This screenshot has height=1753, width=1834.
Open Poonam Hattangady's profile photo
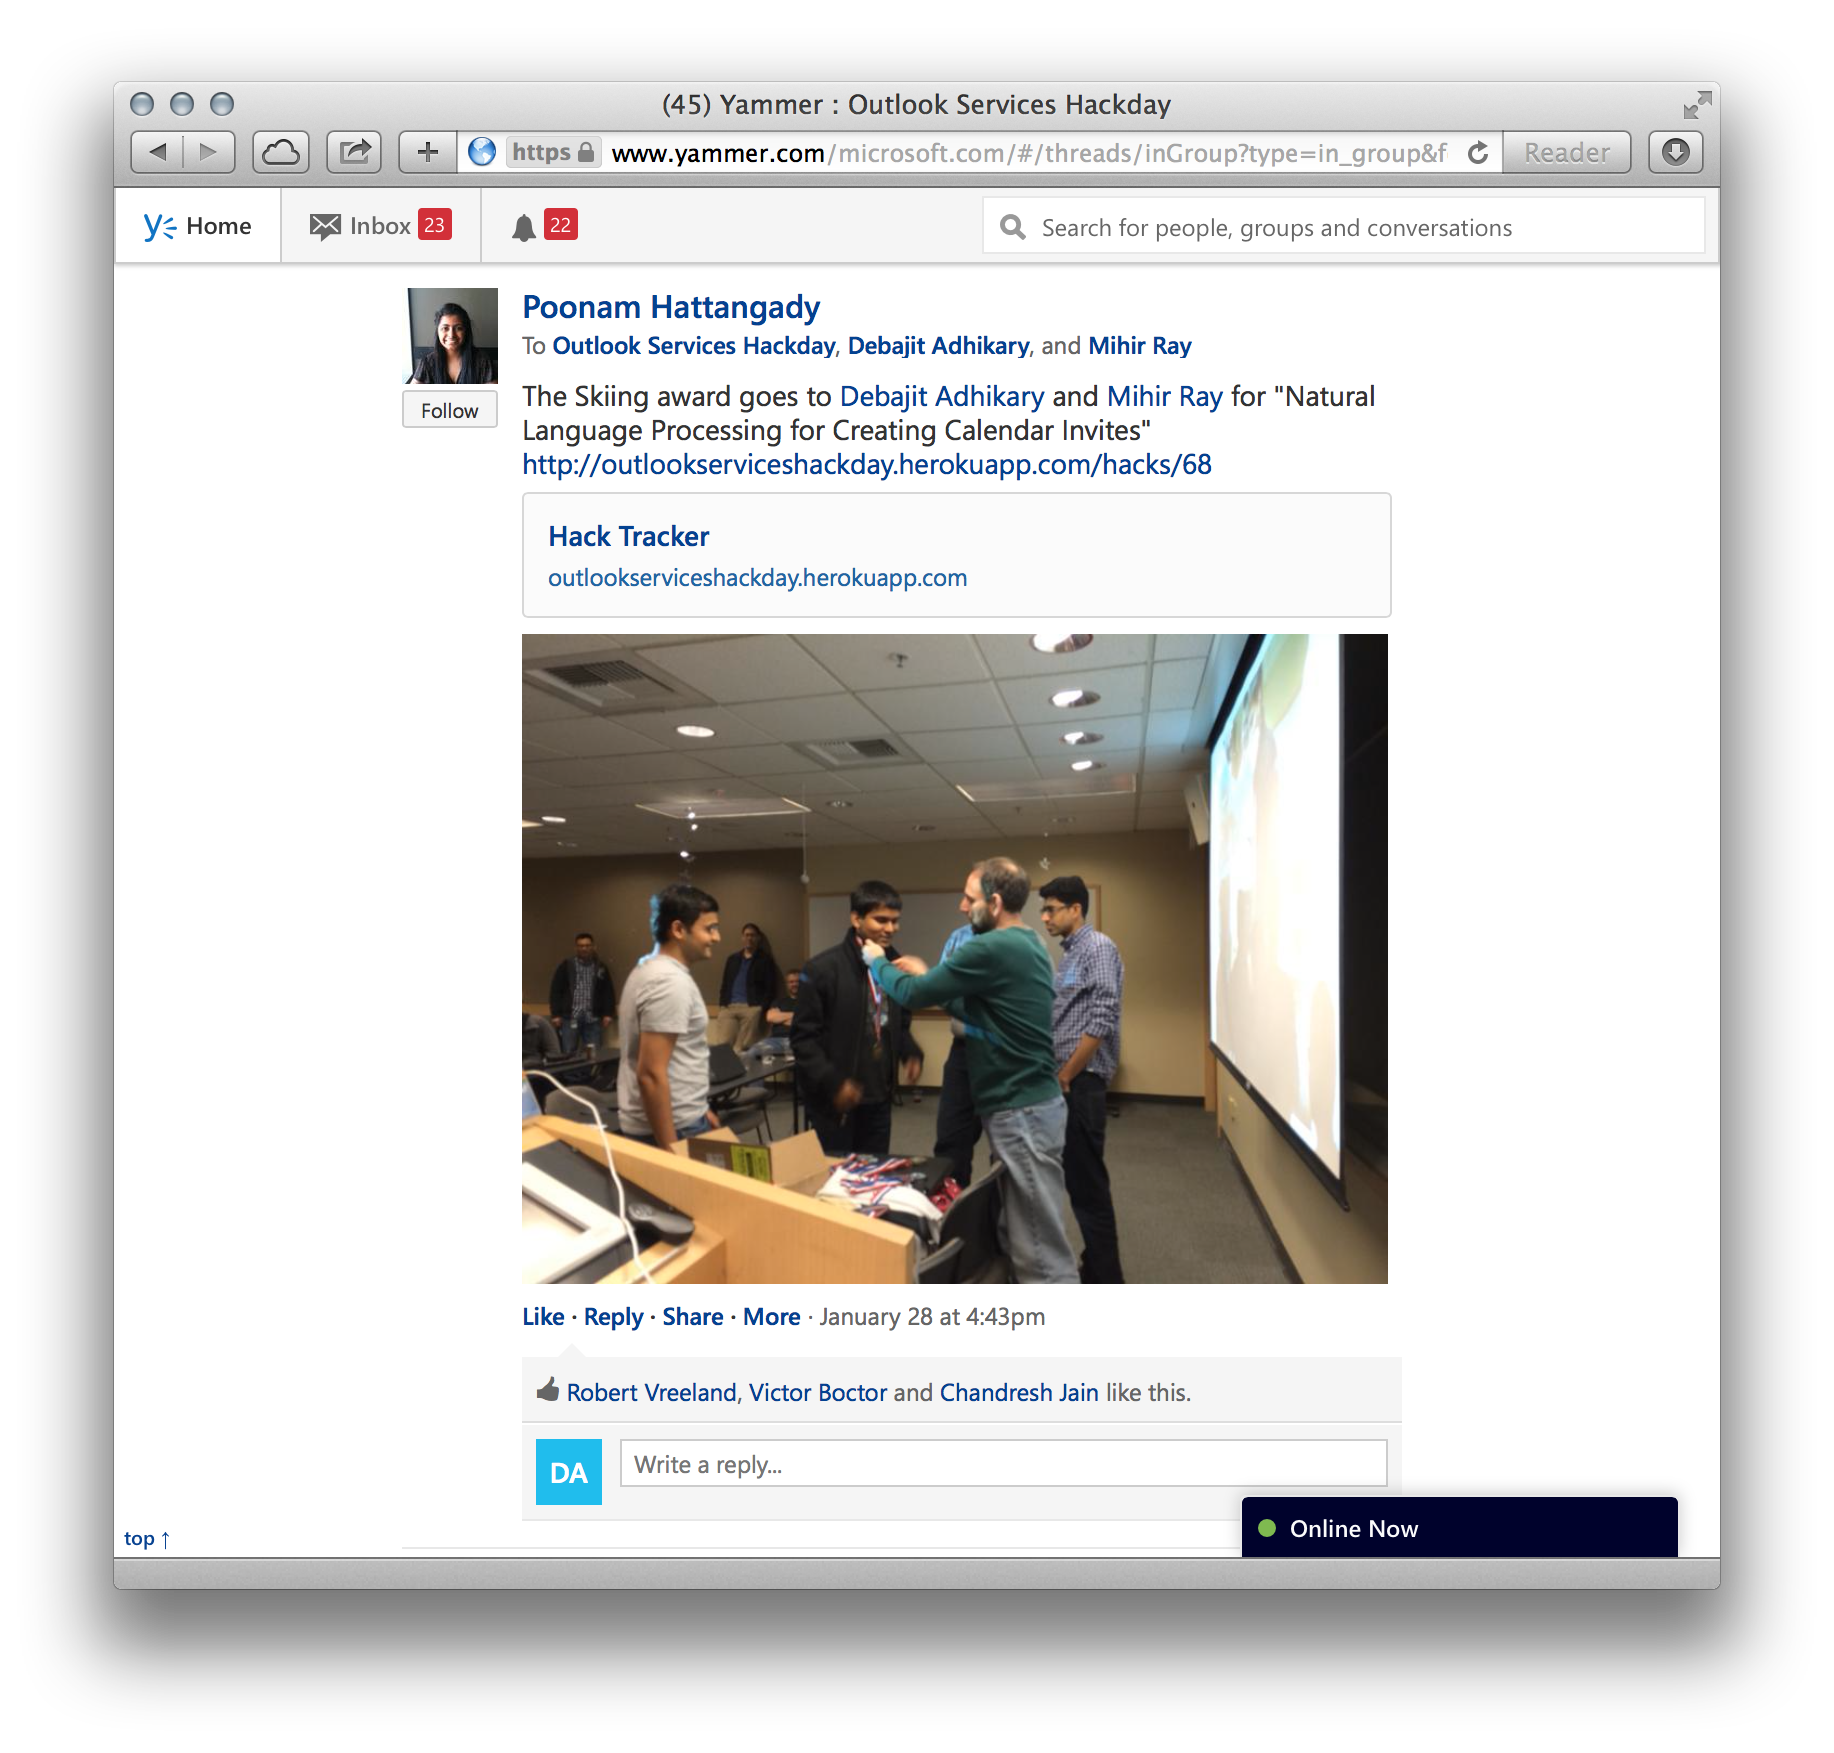tap(452, 336)
